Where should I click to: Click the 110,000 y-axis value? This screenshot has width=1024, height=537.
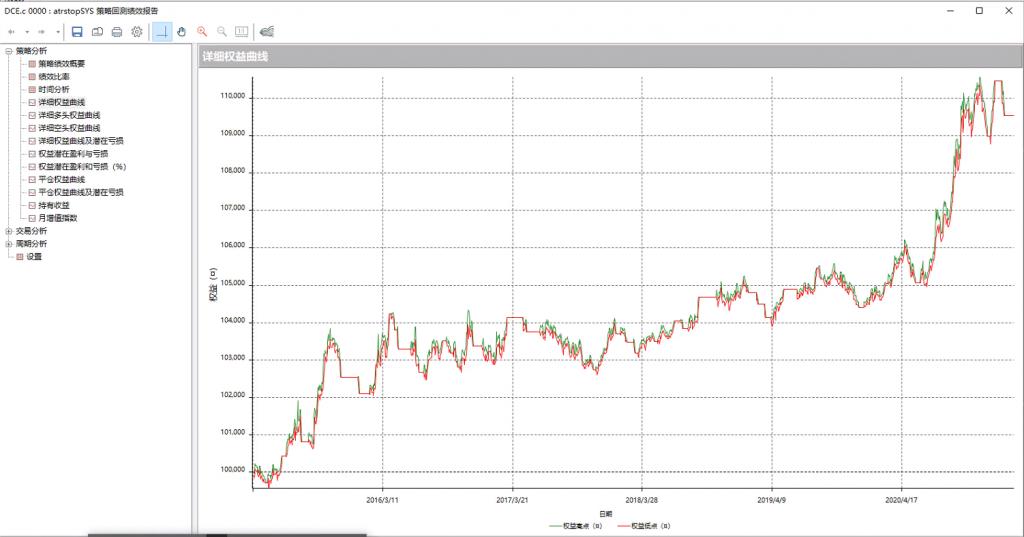[x=232, y=96]
